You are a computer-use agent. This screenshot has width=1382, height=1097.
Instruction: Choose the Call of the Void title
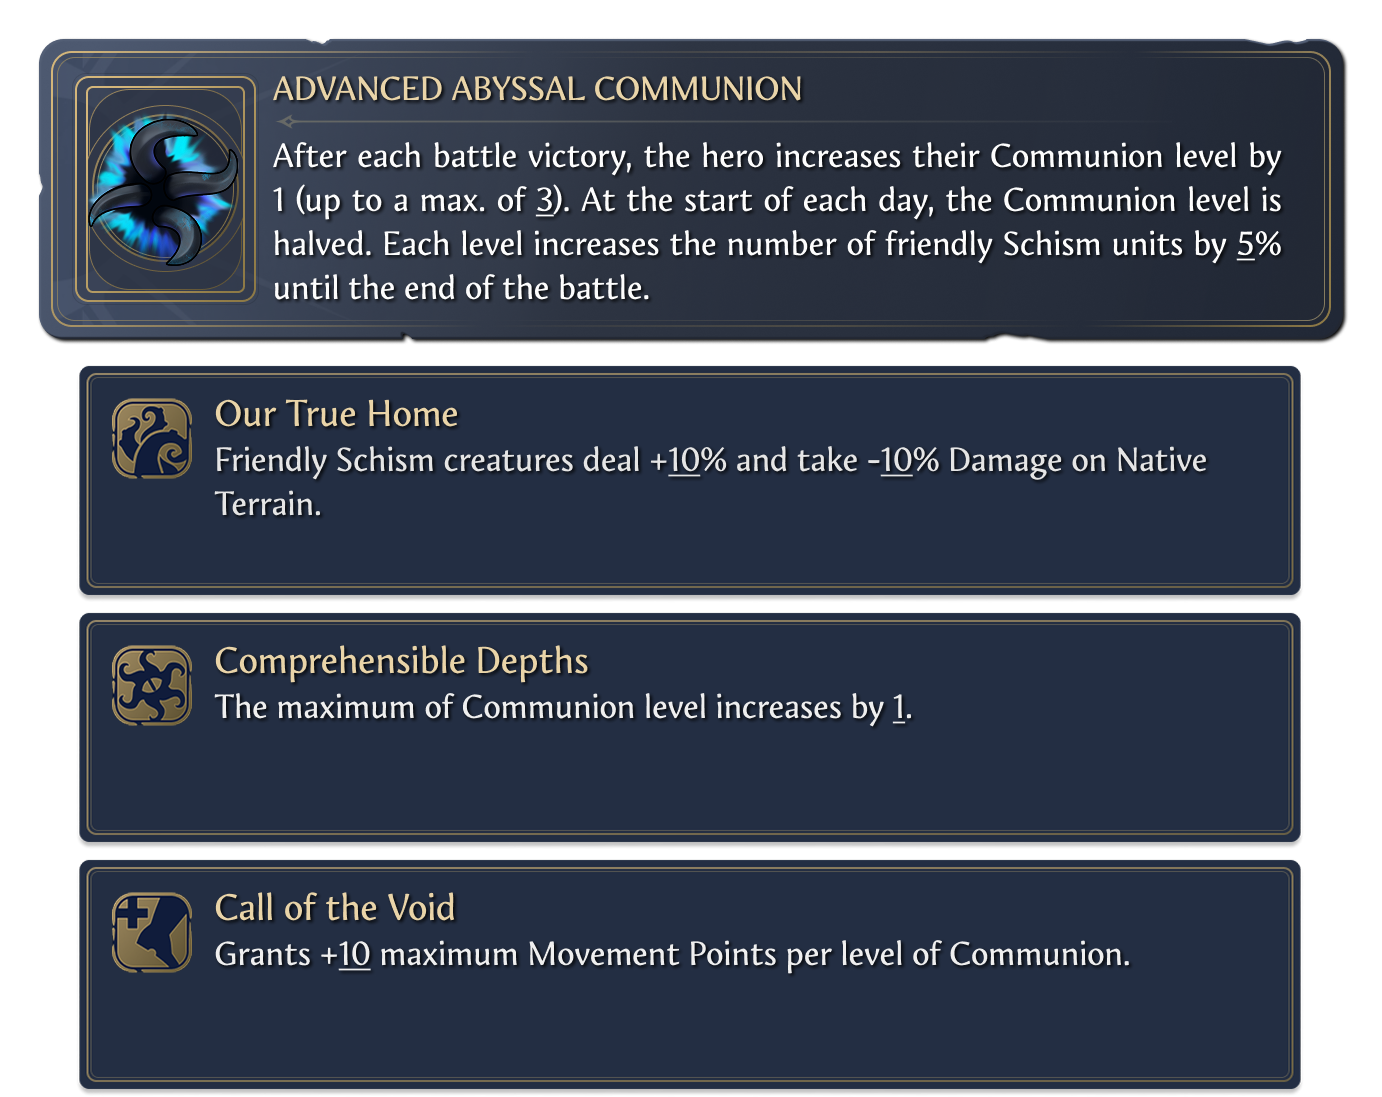335,908
